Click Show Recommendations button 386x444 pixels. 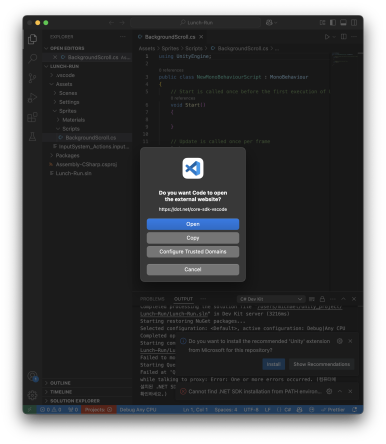[x=322, y=364]
